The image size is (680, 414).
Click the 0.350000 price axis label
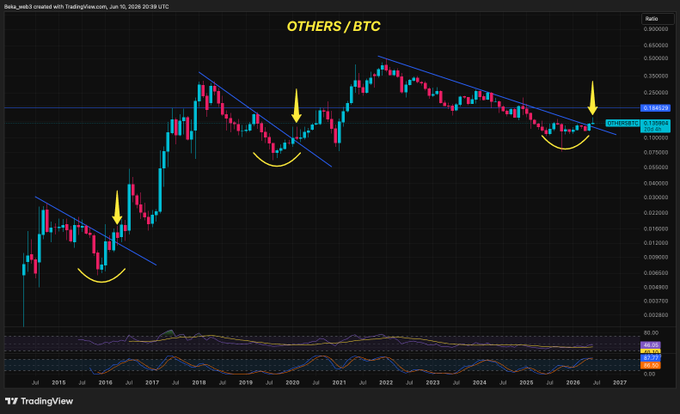tap(656, 76)
